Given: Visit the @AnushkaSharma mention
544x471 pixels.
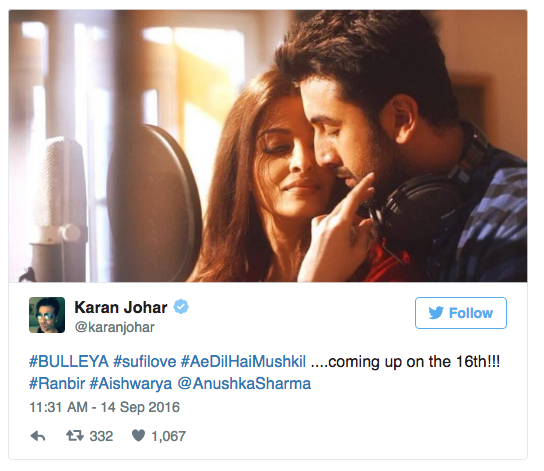Looking at the screenshot, I should 244,384.
